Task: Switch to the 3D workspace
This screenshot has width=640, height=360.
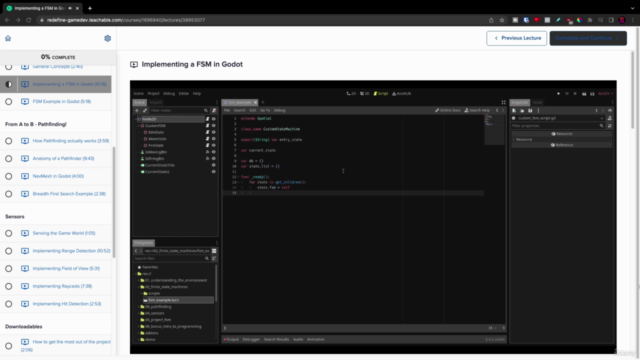Action: point(364,93)
